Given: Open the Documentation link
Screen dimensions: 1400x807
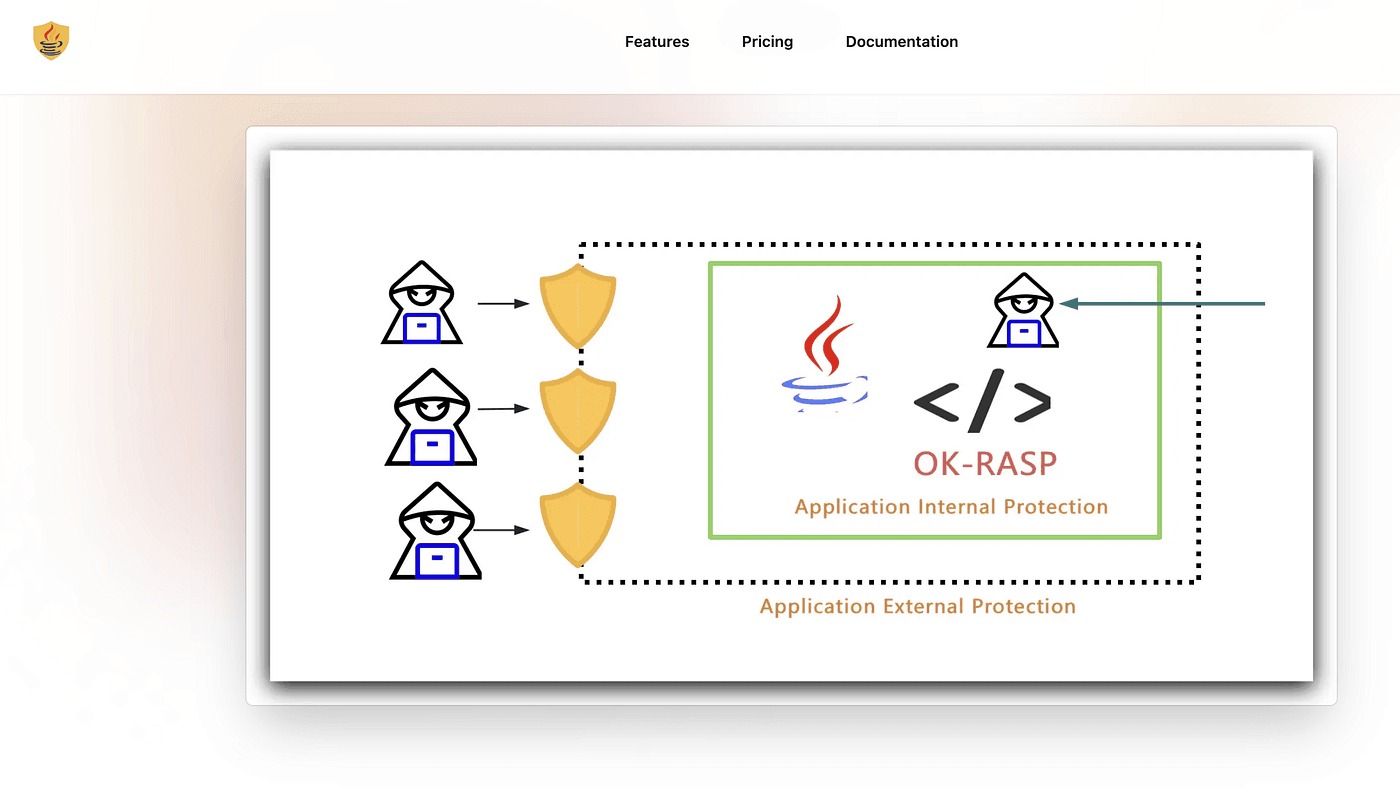Looking at the screenshot, I should click(x=901, y=42).
